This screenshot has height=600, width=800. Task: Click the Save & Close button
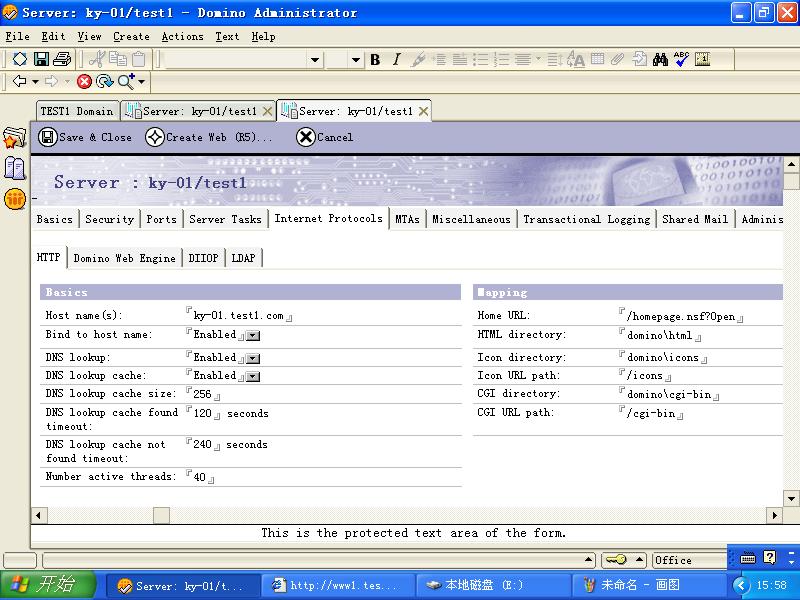[x=85, y=137]
